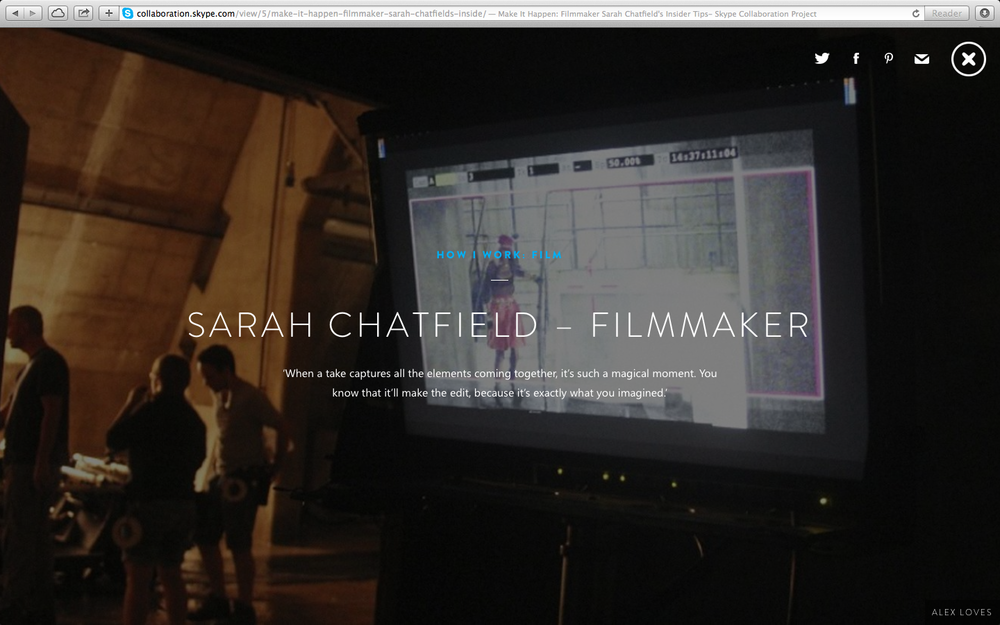The image size is (1000, 625).
Task: Open a new tab with the plus button
Action: [x=107, y=13]
